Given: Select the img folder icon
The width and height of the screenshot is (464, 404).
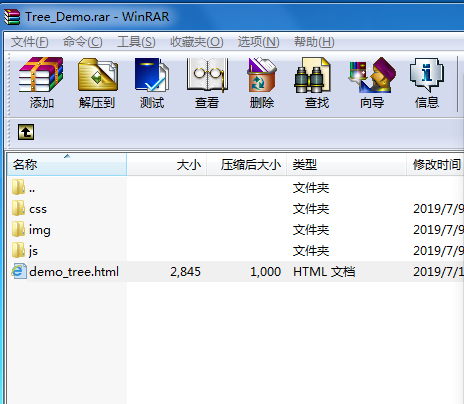Looking at the screenshot, I should (18, 229).
